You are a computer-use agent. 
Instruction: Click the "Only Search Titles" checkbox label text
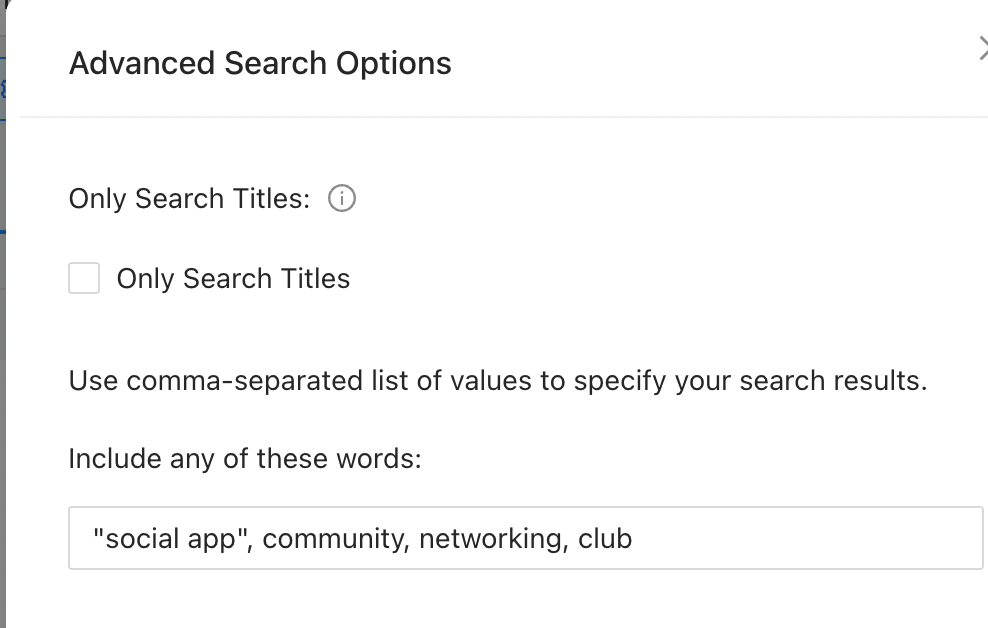(x=233, y=279)
